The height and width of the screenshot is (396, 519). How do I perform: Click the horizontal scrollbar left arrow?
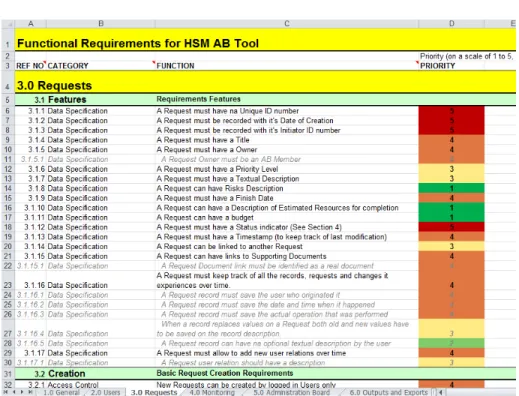(x=441, y=392)
